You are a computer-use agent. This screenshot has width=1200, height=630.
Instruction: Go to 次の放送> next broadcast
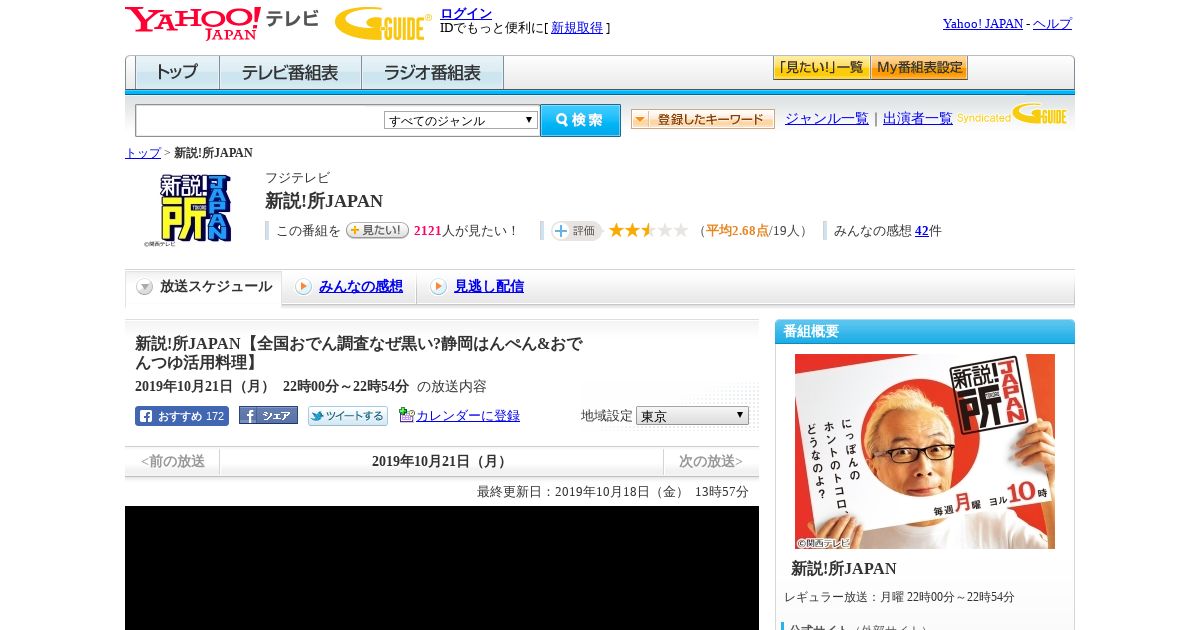pos(711,462)
